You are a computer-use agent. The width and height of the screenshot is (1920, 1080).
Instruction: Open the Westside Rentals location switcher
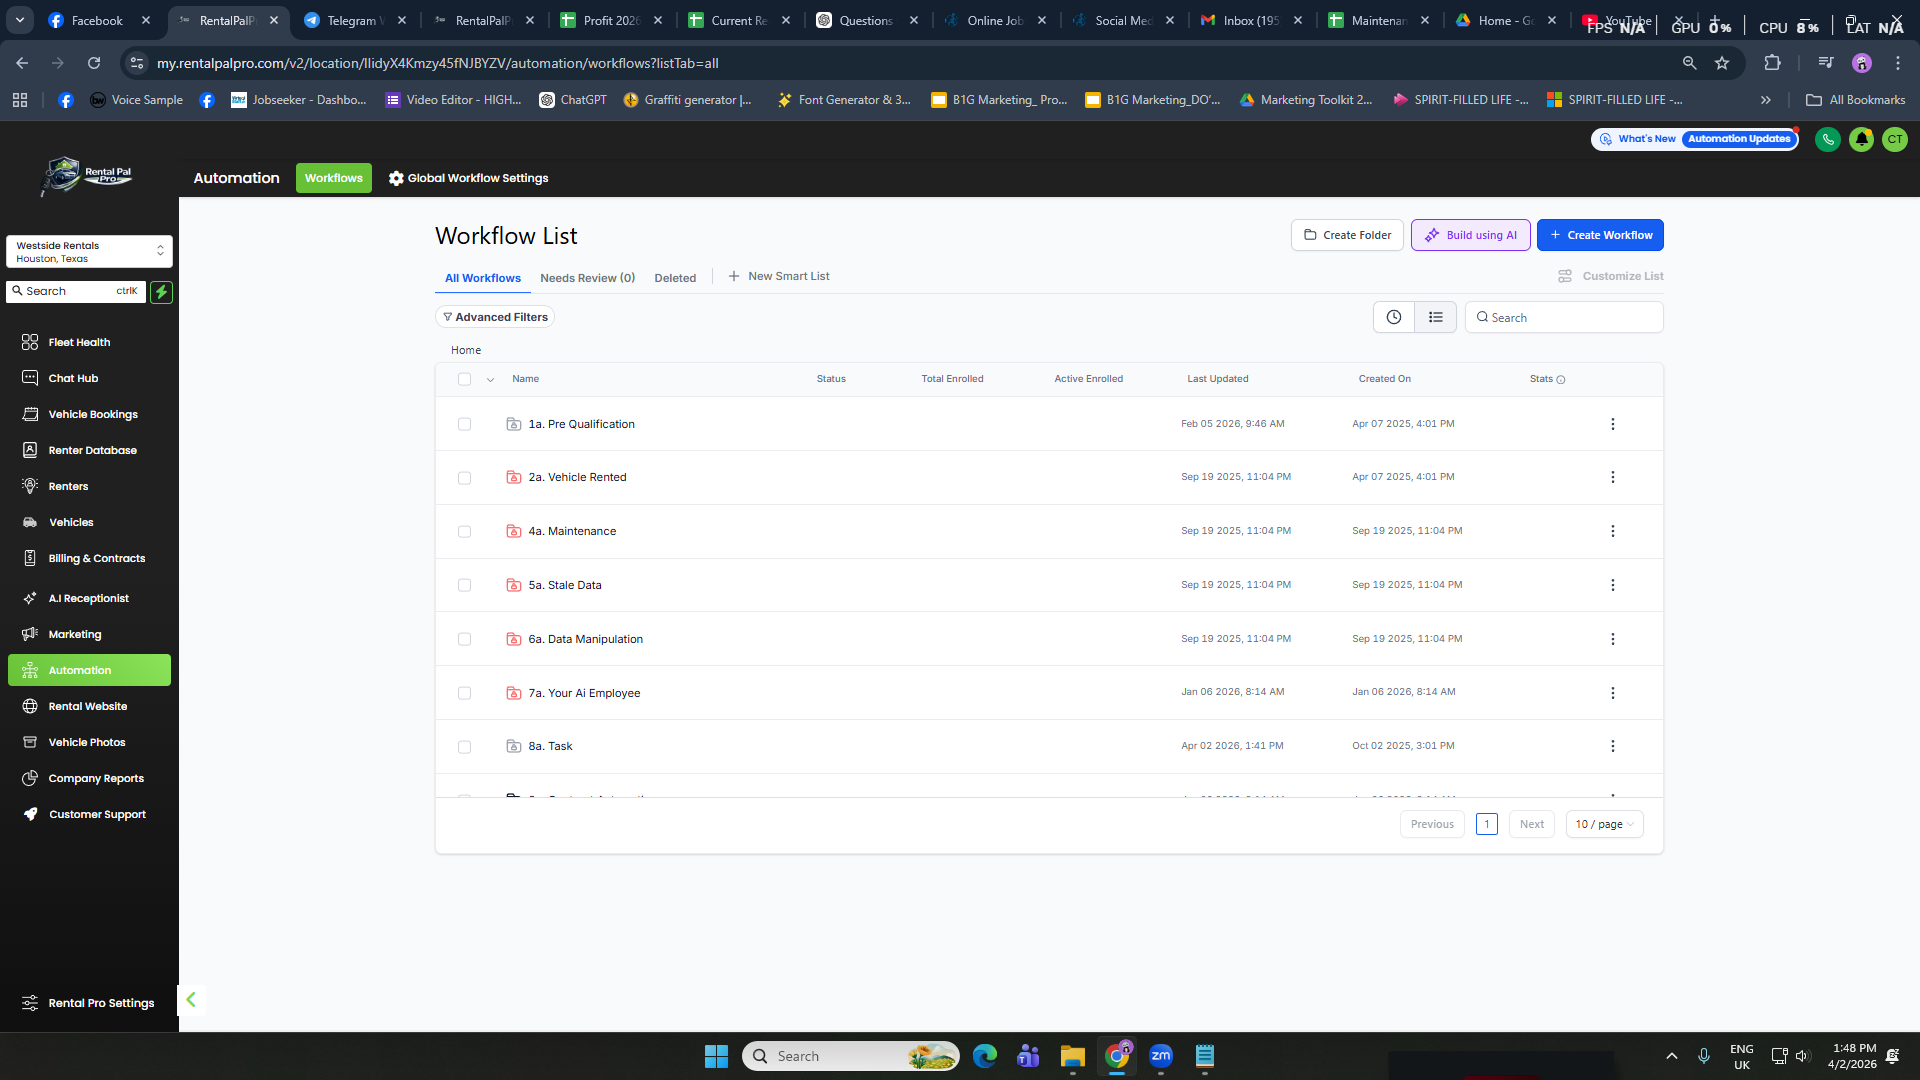(x=89, y=252)
